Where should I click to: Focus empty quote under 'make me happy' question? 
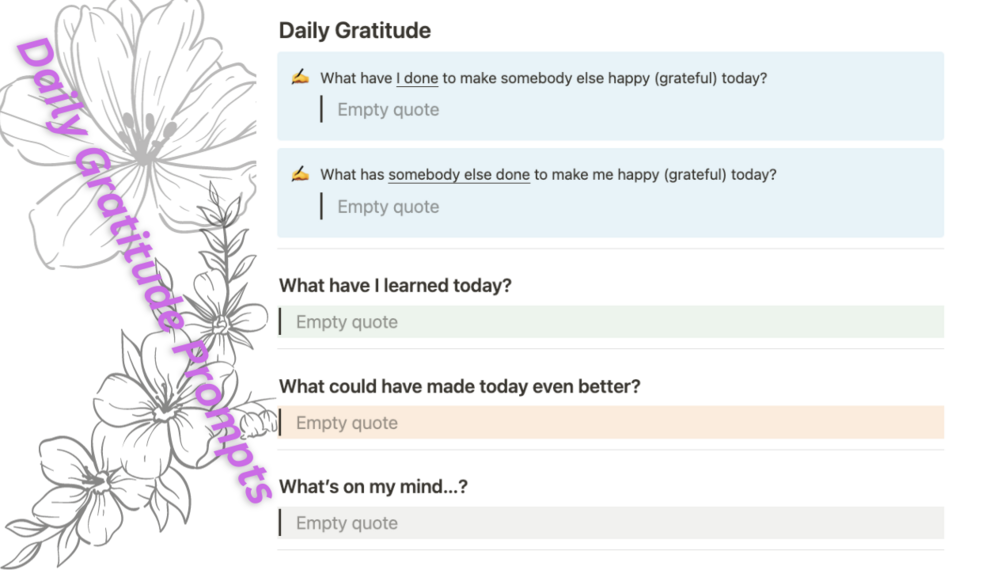point(388,207)
